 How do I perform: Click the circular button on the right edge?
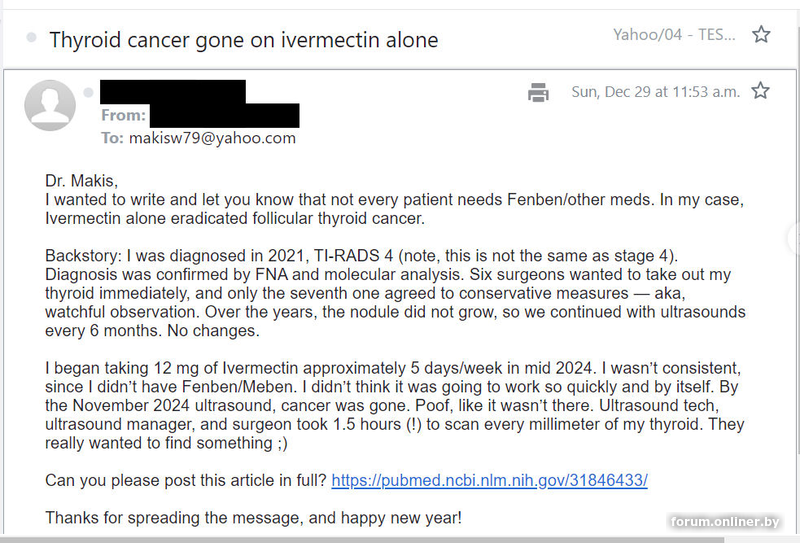click(x=794, y=237)
